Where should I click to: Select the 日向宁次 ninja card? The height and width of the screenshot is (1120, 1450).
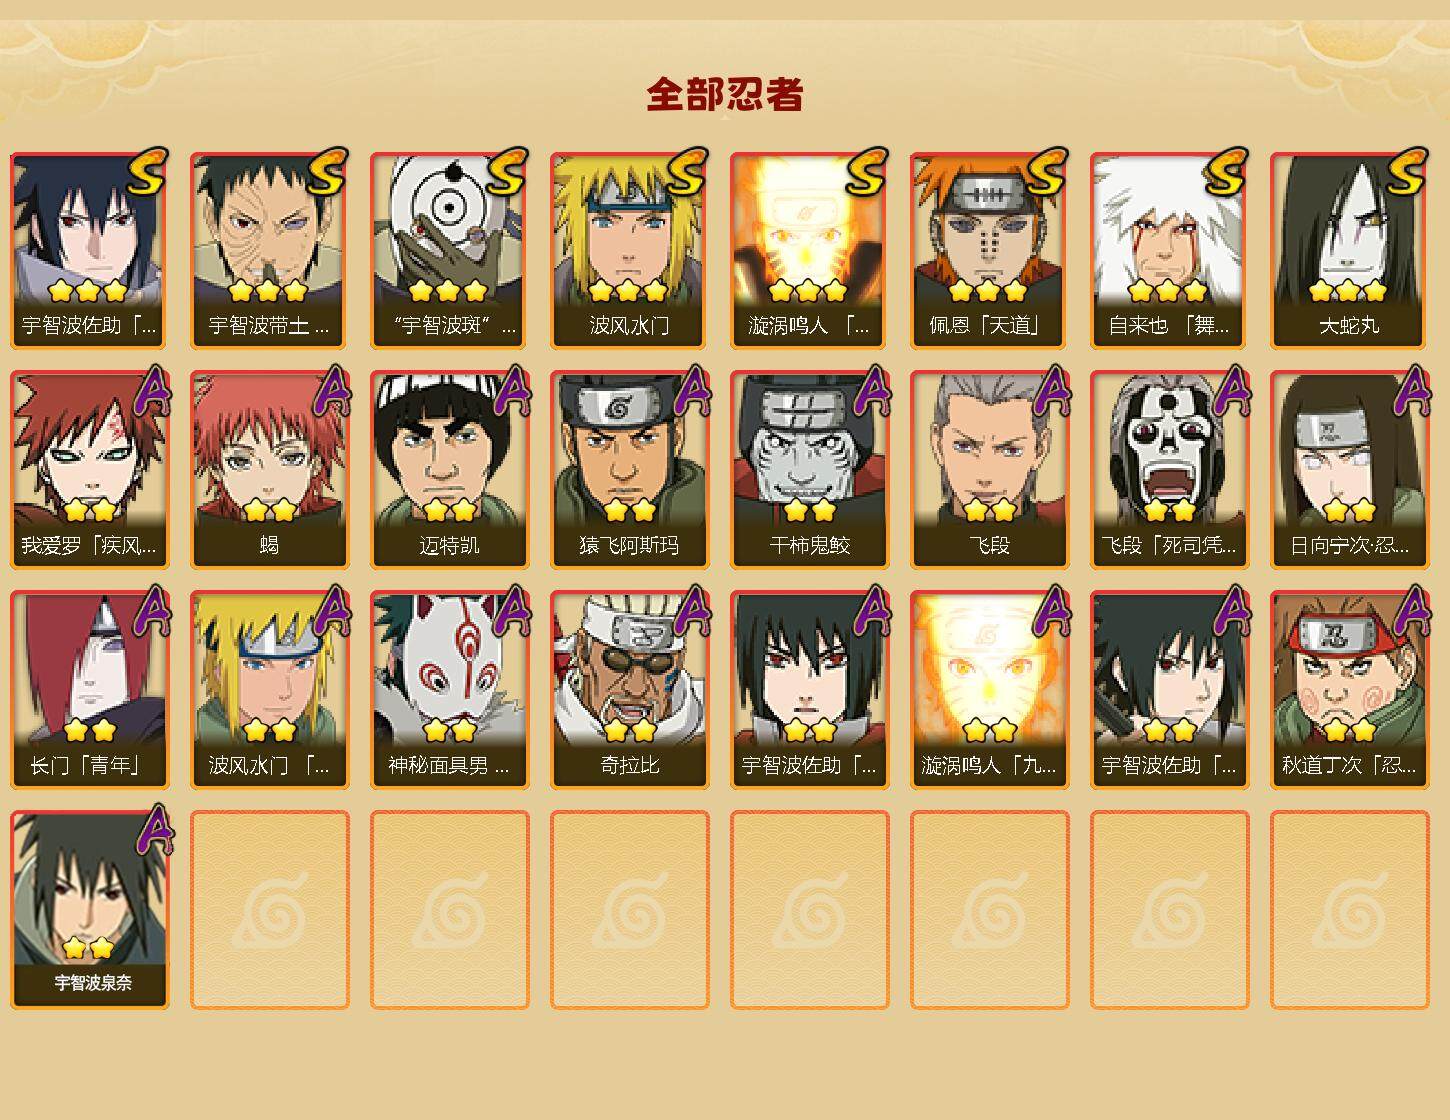tap(1349, 470)
